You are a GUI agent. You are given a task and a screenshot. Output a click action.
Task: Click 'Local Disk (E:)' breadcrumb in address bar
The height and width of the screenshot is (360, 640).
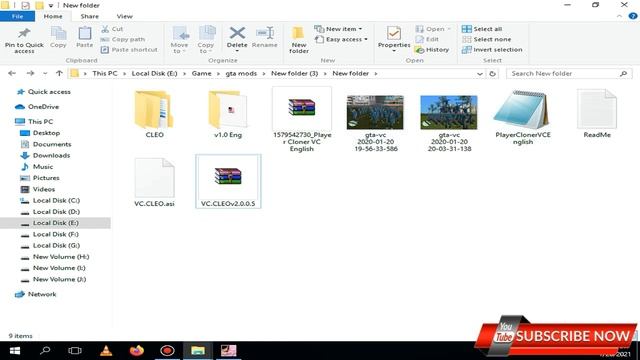point(154,73)
